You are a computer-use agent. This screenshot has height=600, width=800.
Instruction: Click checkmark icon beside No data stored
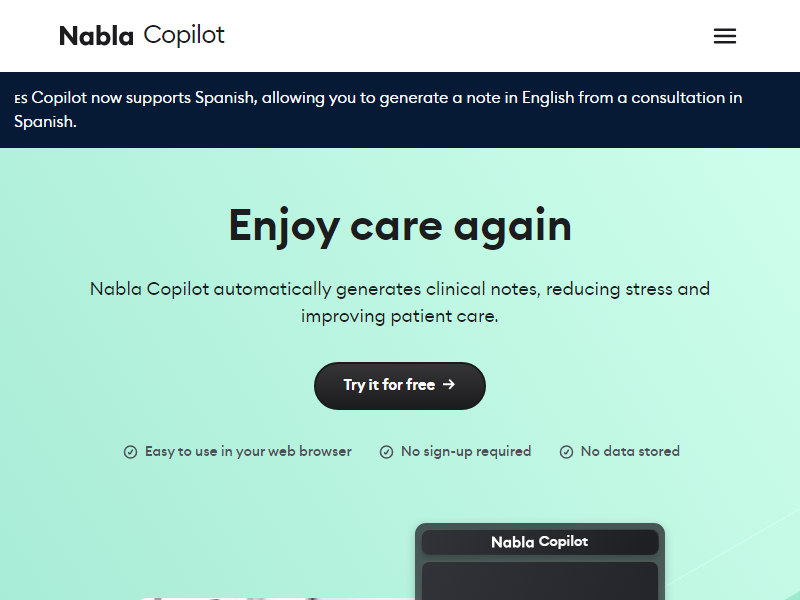[566, 452]
